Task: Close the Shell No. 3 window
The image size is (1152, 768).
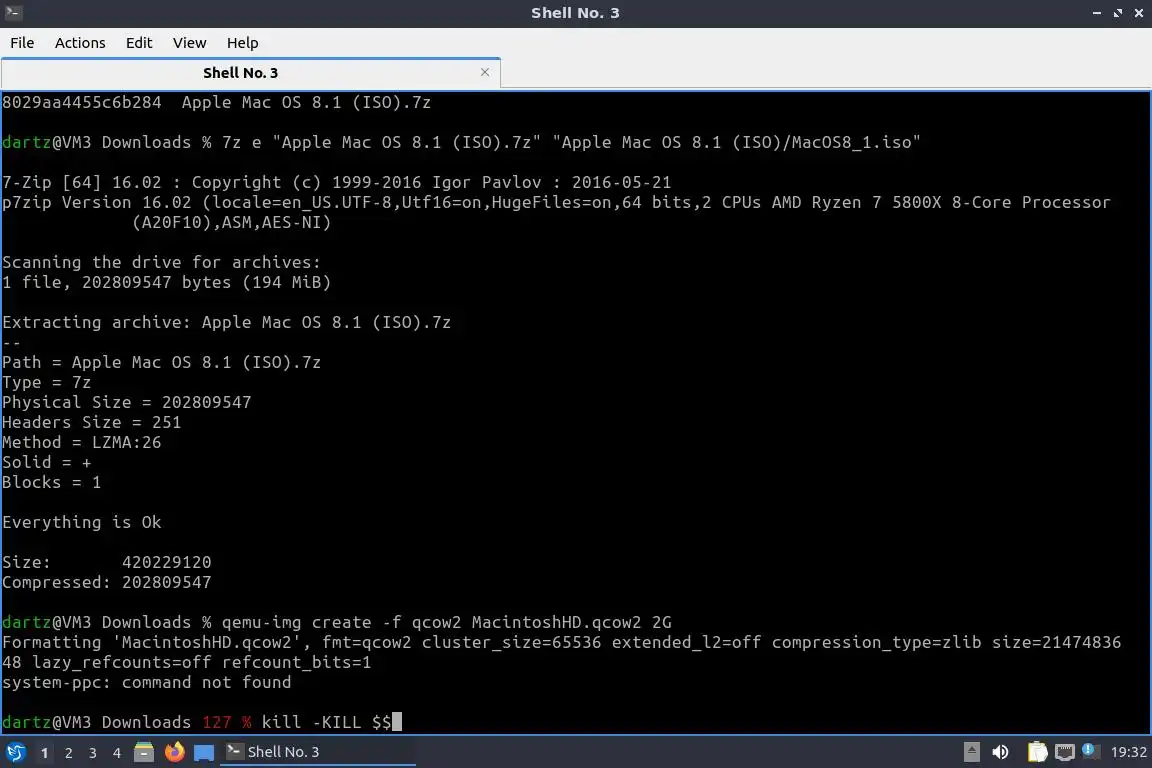Action: pyautogui.click(x=1139, y=12)
